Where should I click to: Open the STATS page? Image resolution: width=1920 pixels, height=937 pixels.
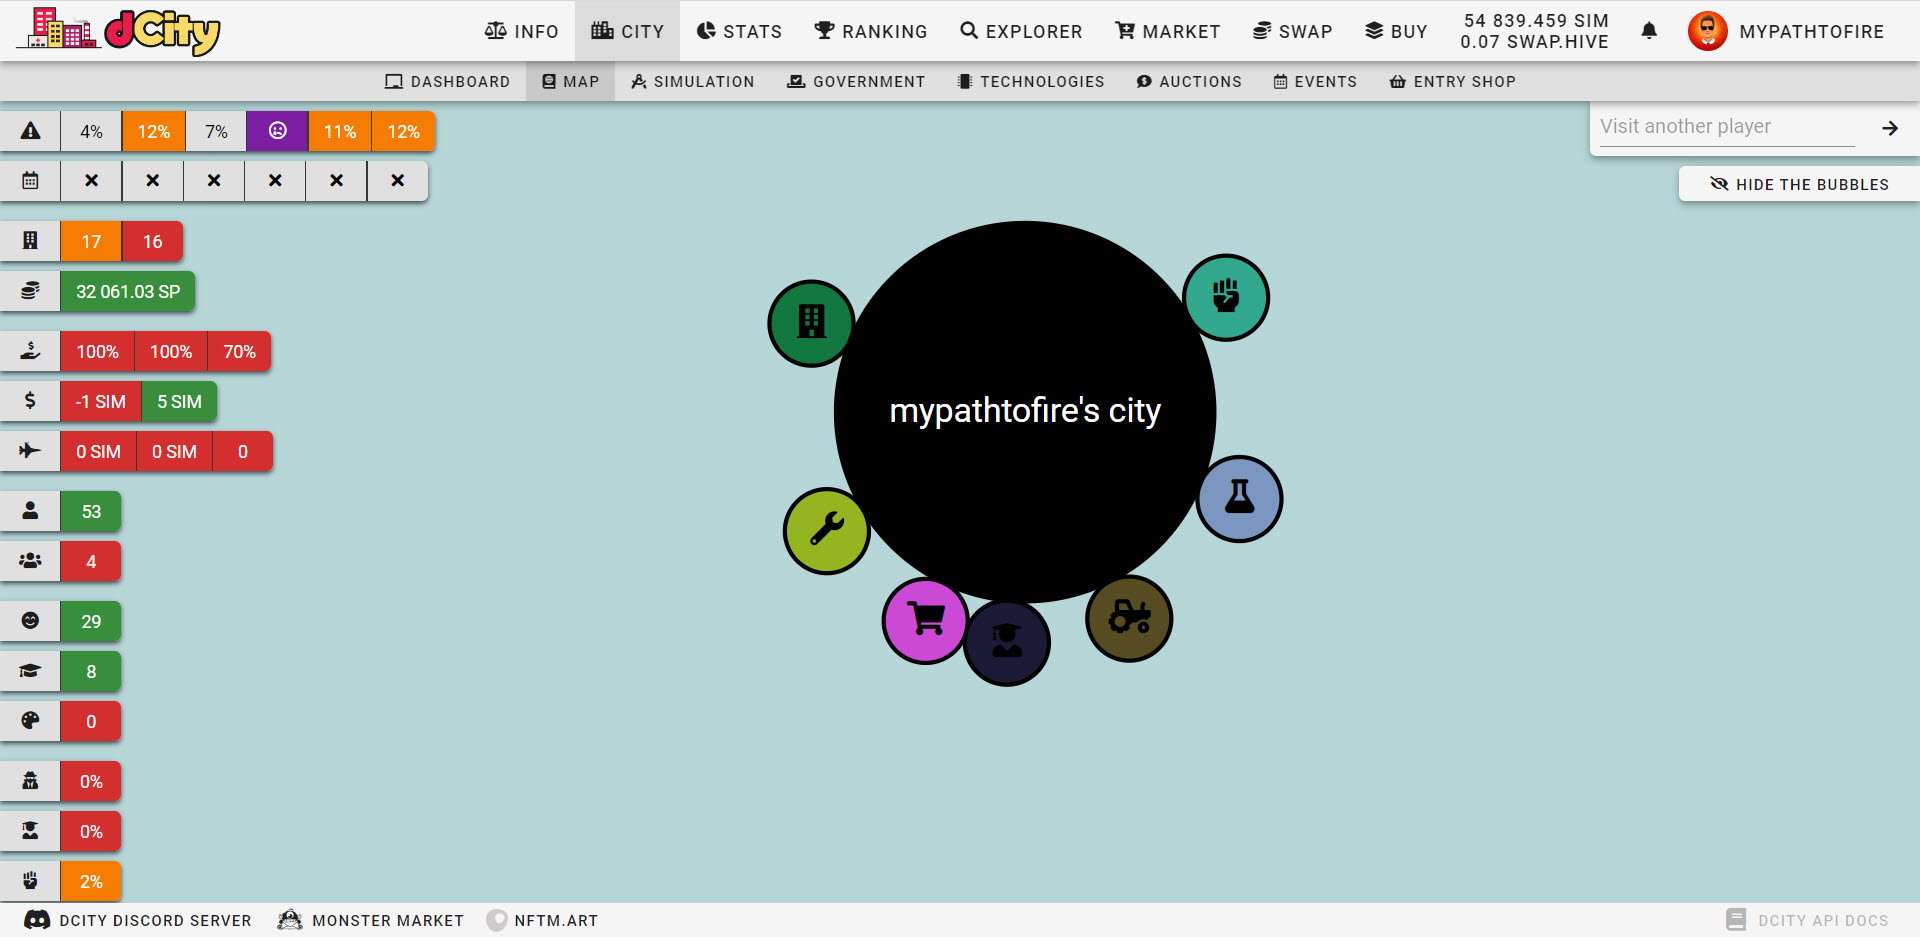pyautogui.click(x=739, y=31)
